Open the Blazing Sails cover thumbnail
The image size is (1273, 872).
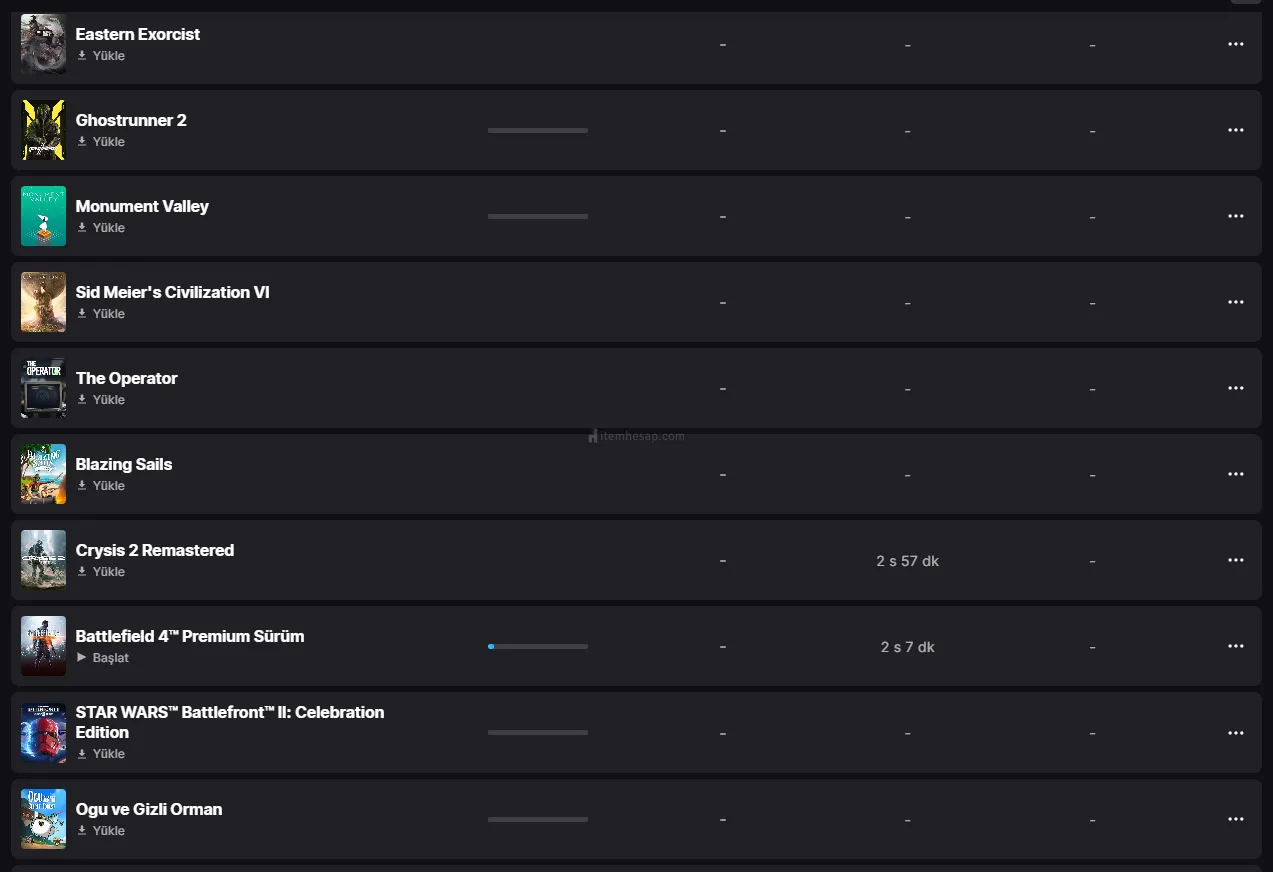click(43, 474)
